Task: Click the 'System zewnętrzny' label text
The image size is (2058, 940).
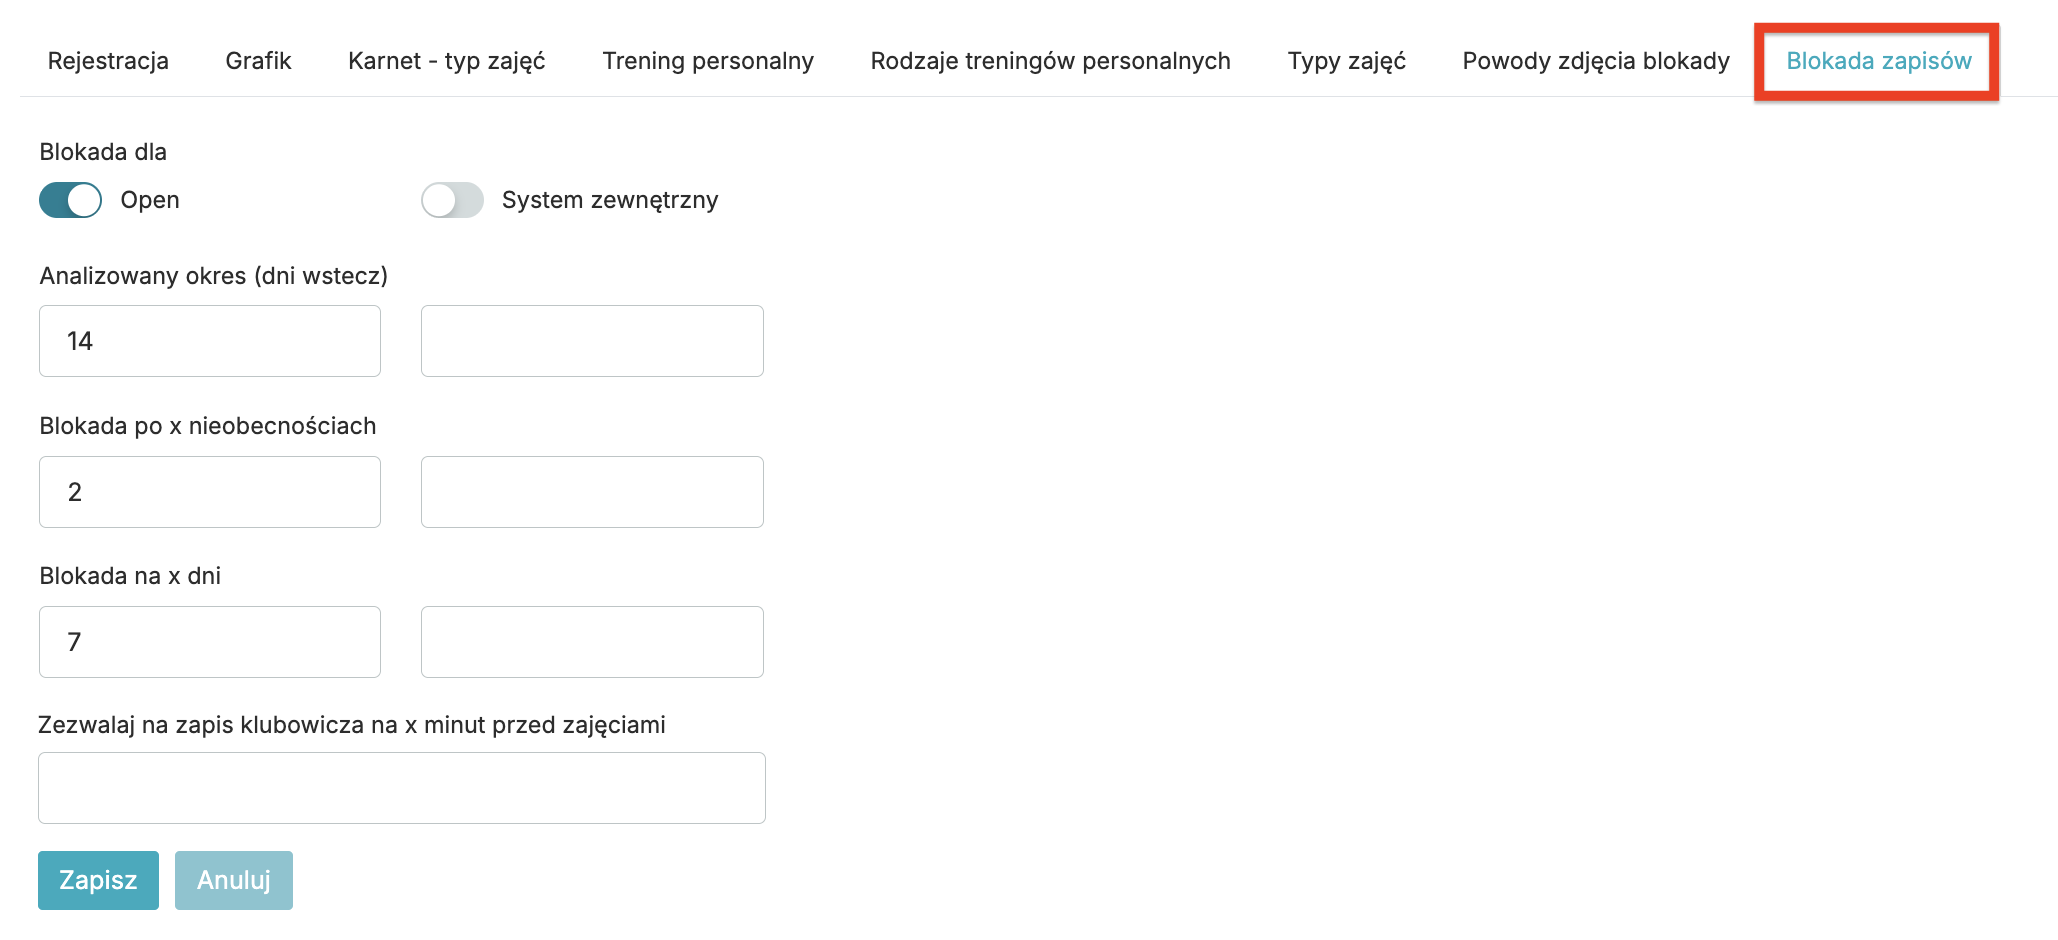Action: [610, 200]
